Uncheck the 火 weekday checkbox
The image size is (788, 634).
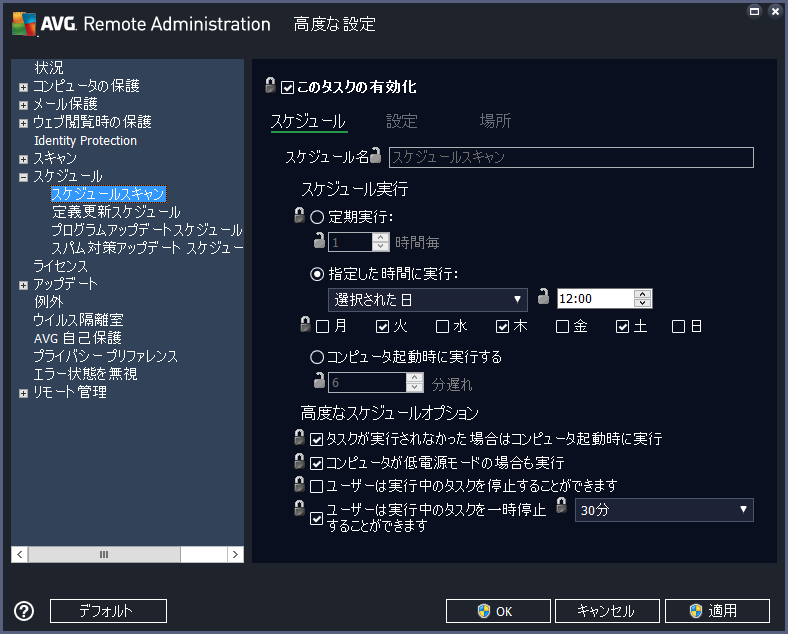tap(382, 327)
